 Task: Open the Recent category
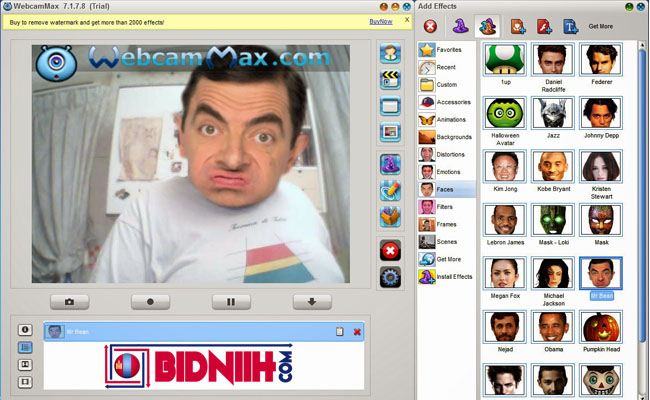[x=446, y=67]
